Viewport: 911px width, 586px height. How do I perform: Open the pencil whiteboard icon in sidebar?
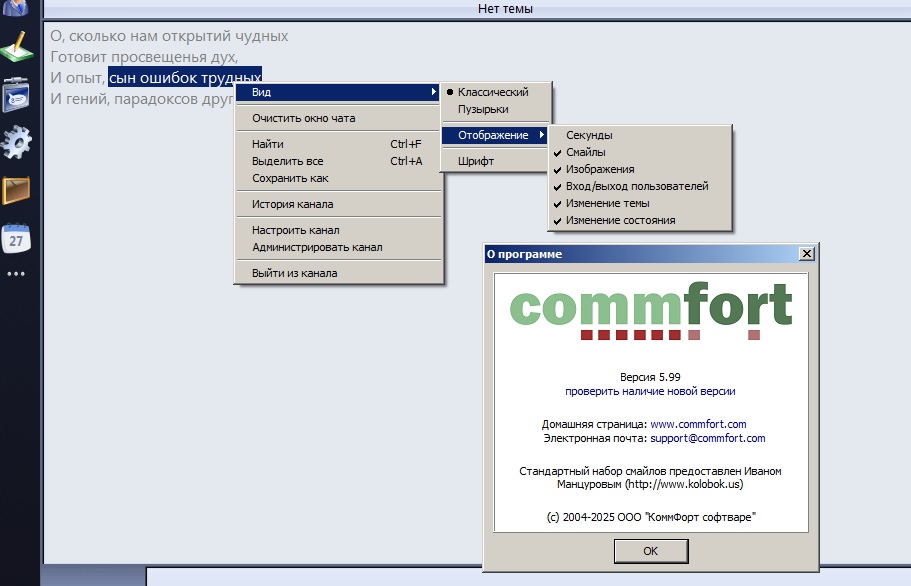coord(17,47)
